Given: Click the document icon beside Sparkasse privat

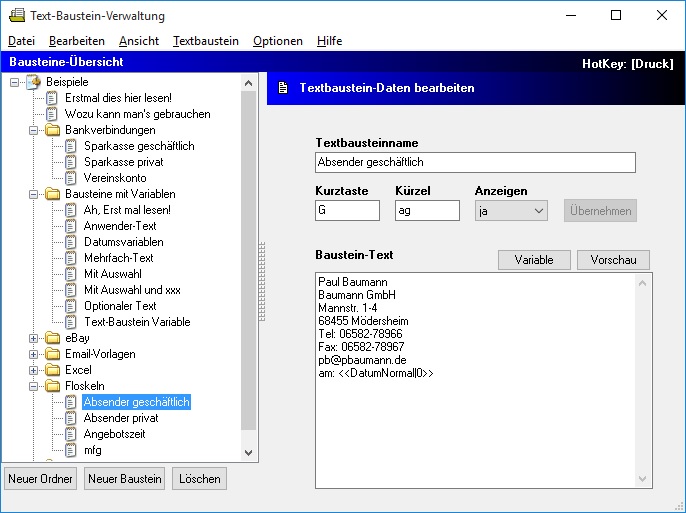Looking at the screenshot, I should pyautogui.click(x=71, y=162).
